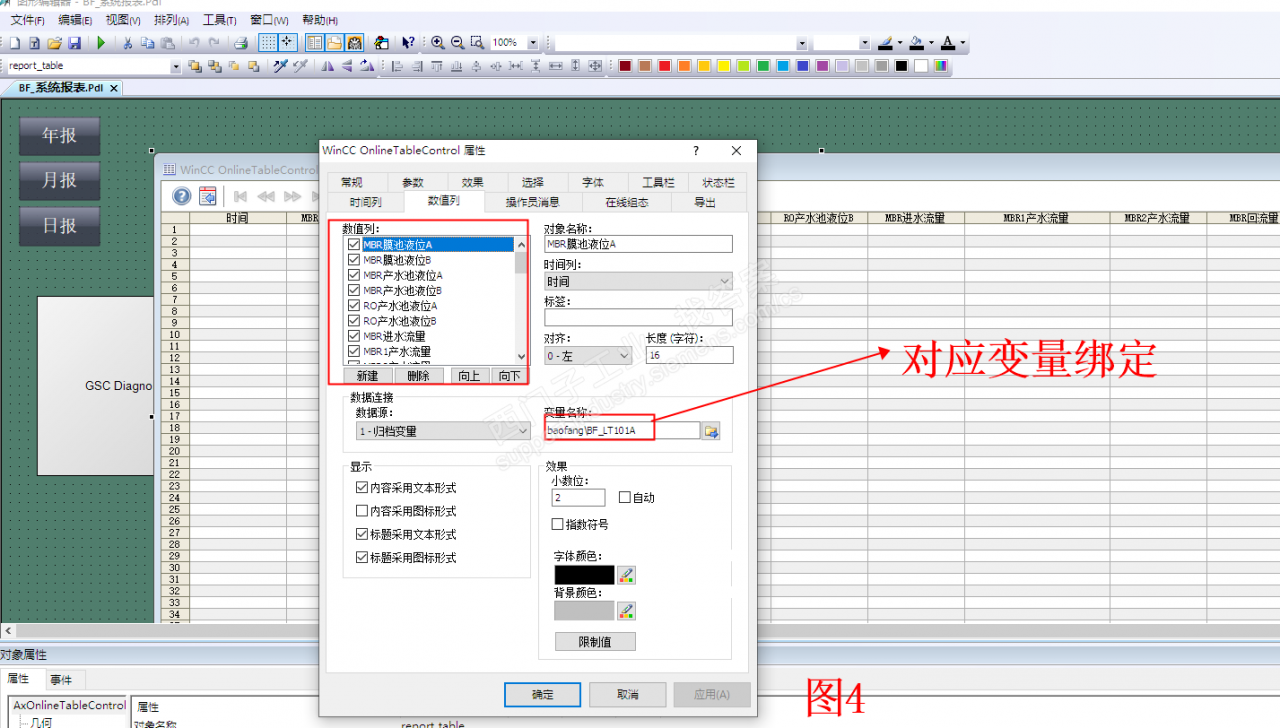Image resolution: width=1280 pixels, height=728 pixels.
Task: Rotate object using the rotate icon
Action: 366,66
